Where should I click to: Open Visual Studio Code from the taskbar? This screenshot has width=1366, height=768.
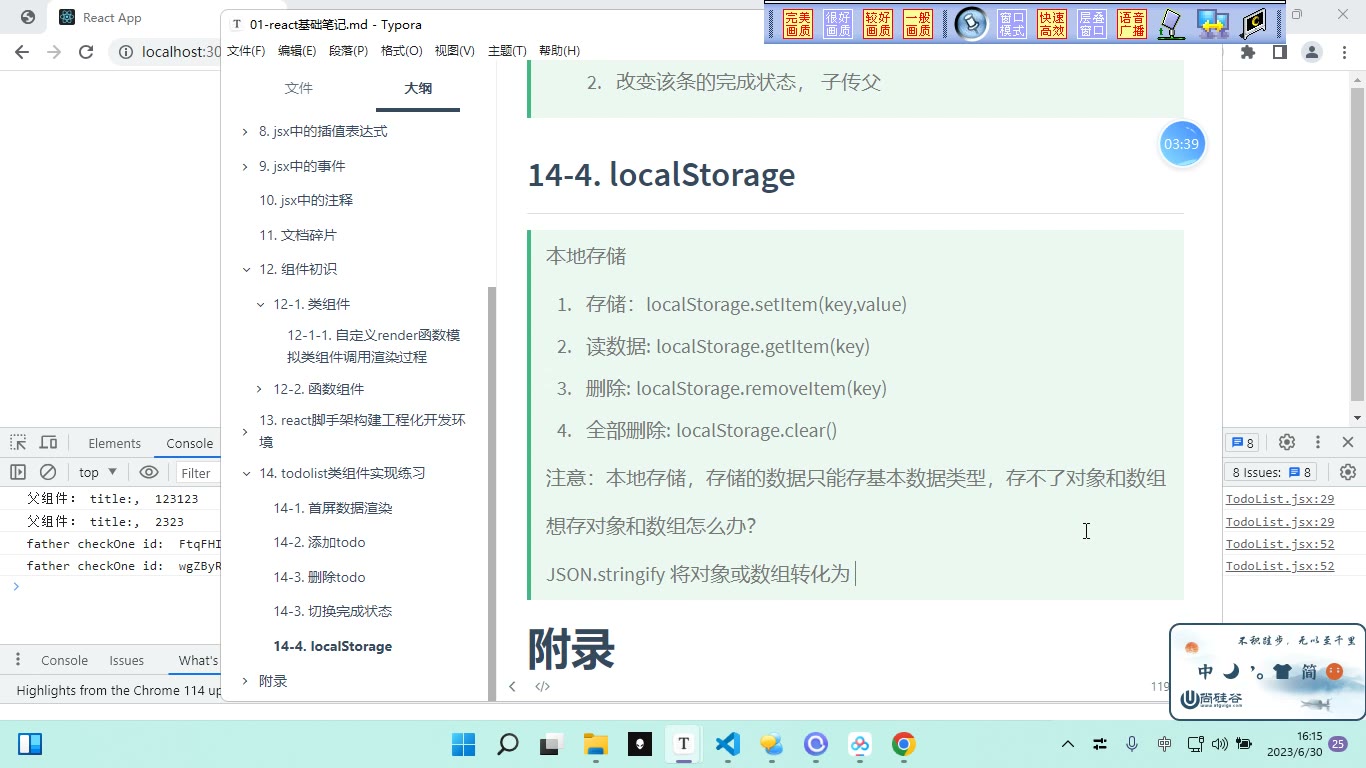[728, 744]
